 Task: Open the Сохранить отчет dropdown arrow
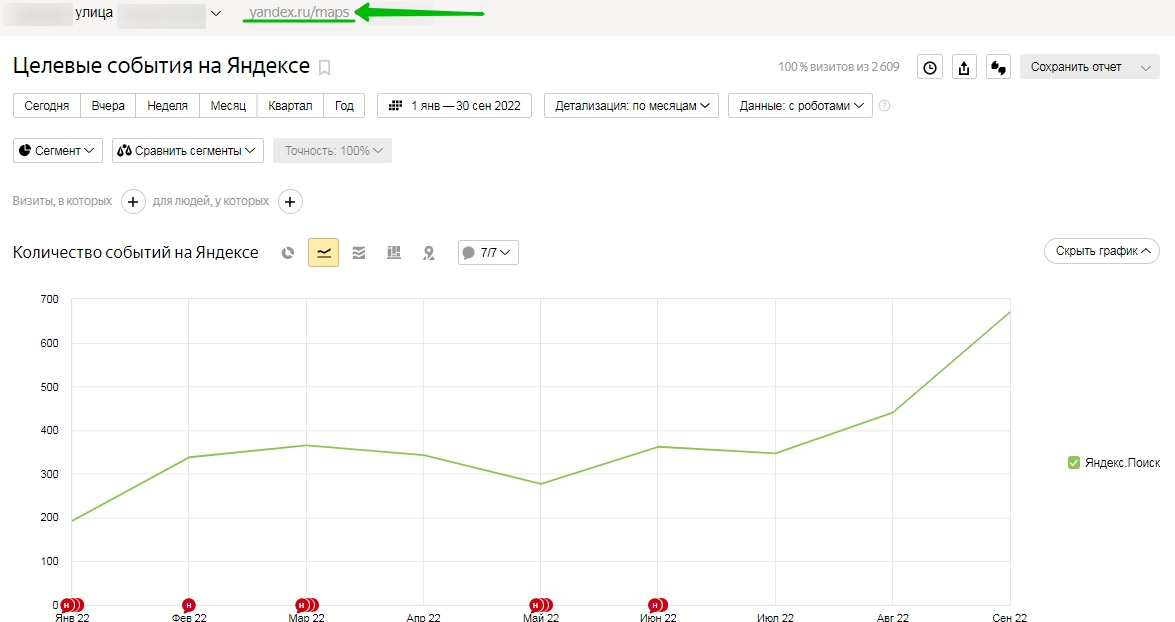(x=1146, y=67)
